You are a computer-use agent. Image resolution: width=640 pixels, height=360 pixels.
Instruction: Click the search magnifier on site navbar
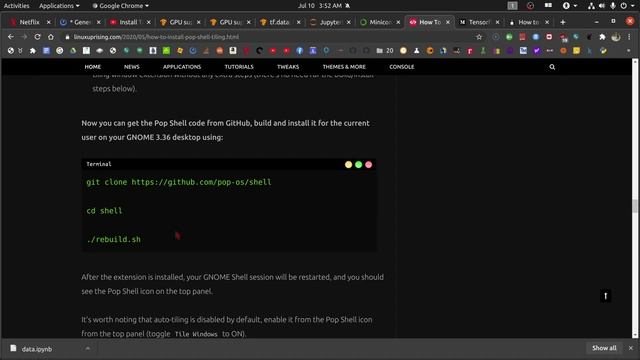[552, 67]
